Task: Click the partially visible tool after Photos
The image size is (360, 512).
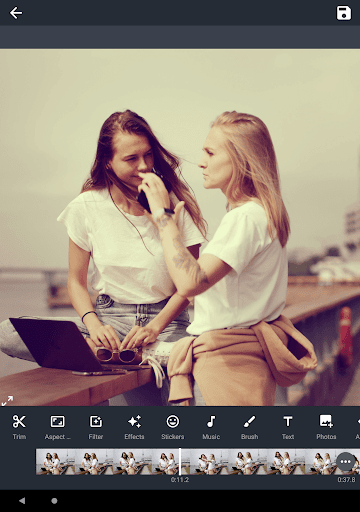Action: coord(357,427)
